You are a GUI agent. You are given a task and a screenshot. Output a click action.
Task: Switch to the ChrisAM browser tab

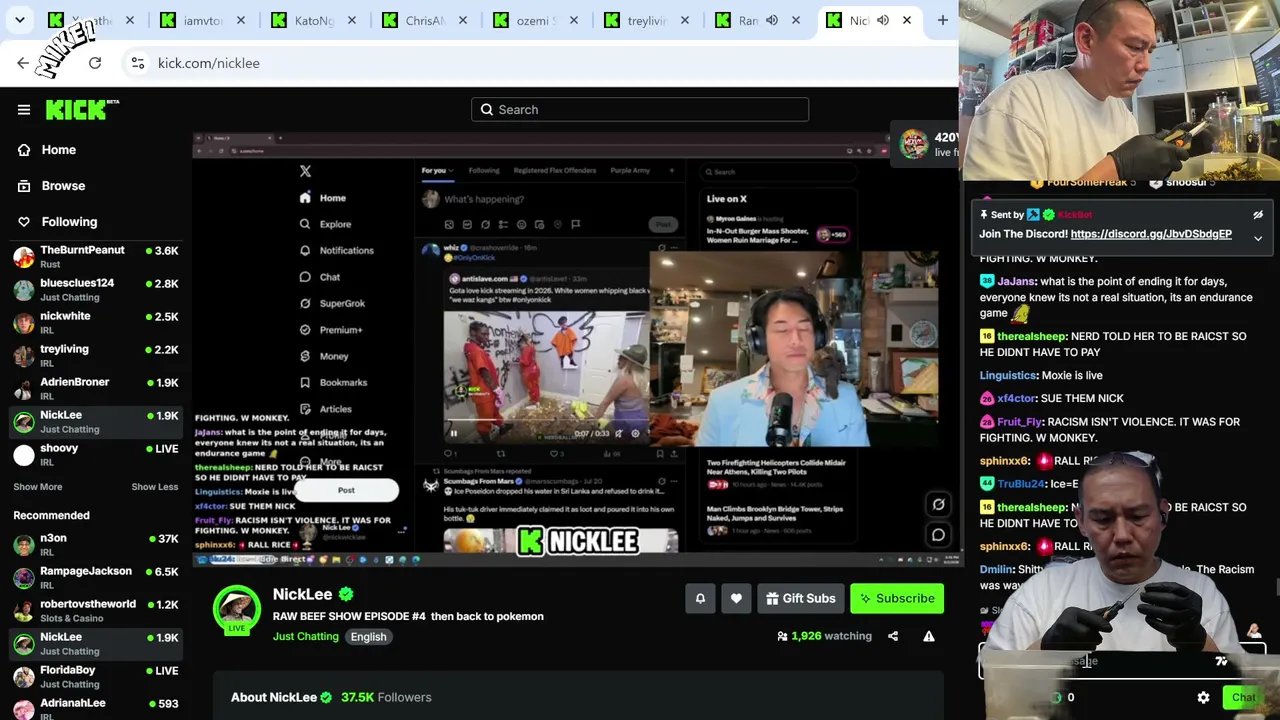click(425, 20)
